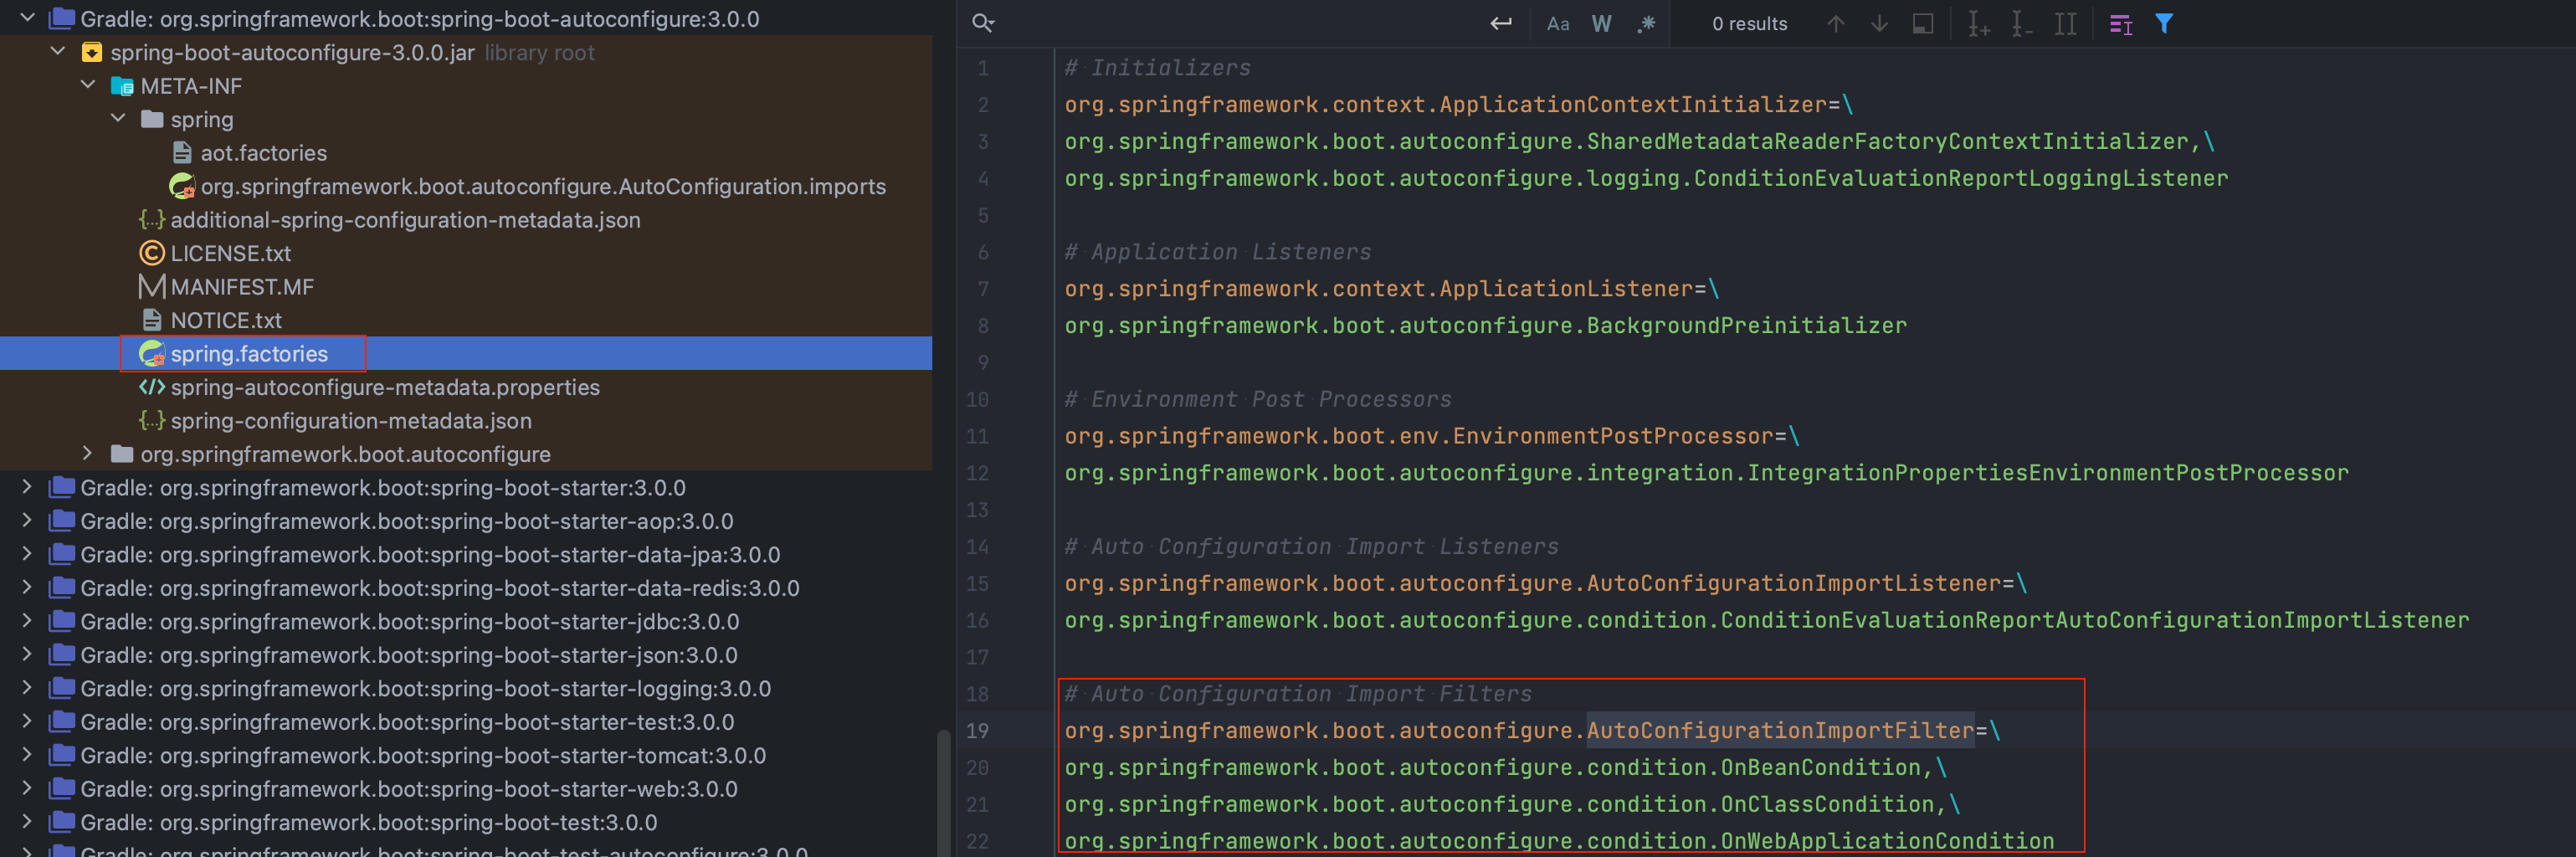Click the document icon of NOTICE.txt
The width and height of the screenshot is (2576, 857).
[152, 320]
